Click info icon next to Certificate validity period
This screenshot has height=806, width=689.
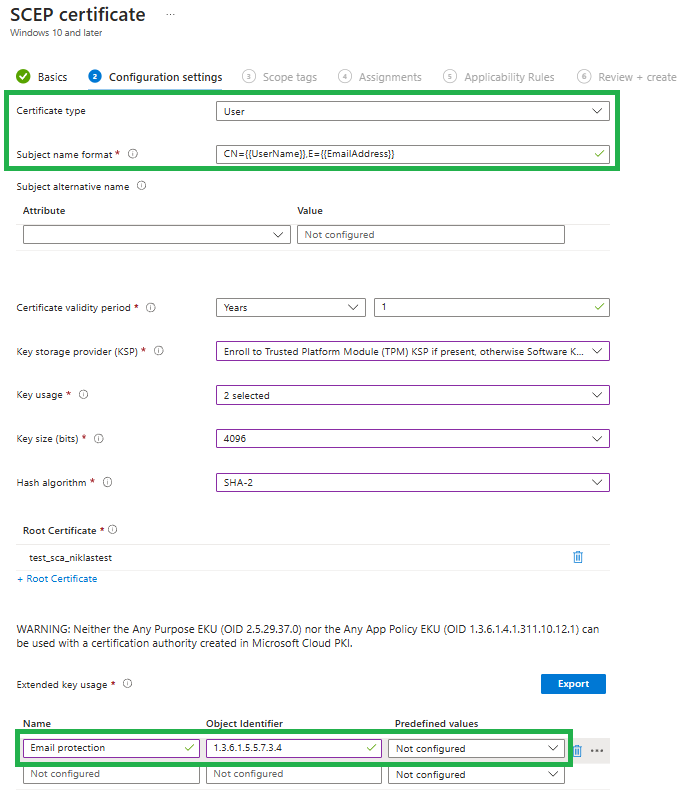pyautogui.click(x=151, y=308)
